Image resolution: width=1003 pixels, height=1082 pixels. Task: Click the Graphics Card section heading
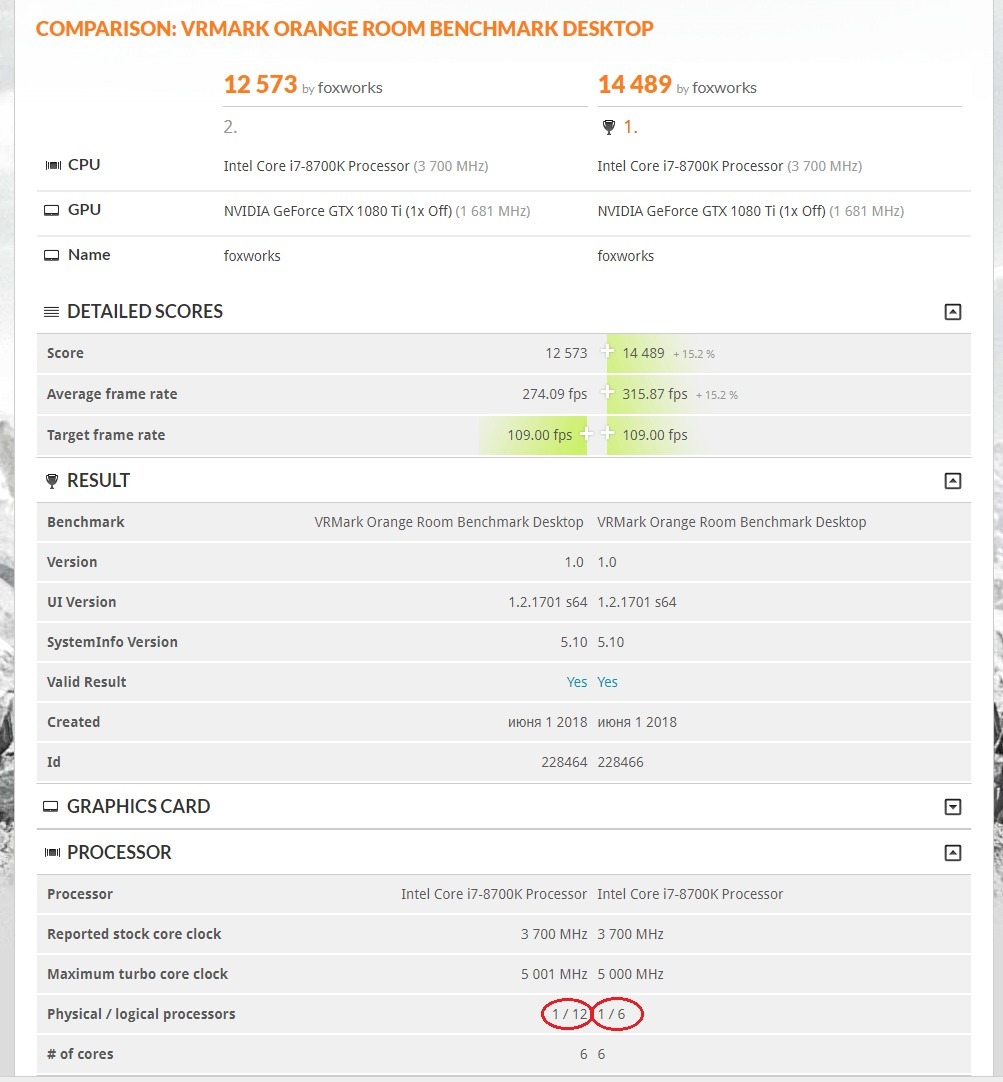pyautogui.click(x=138, y=806)
